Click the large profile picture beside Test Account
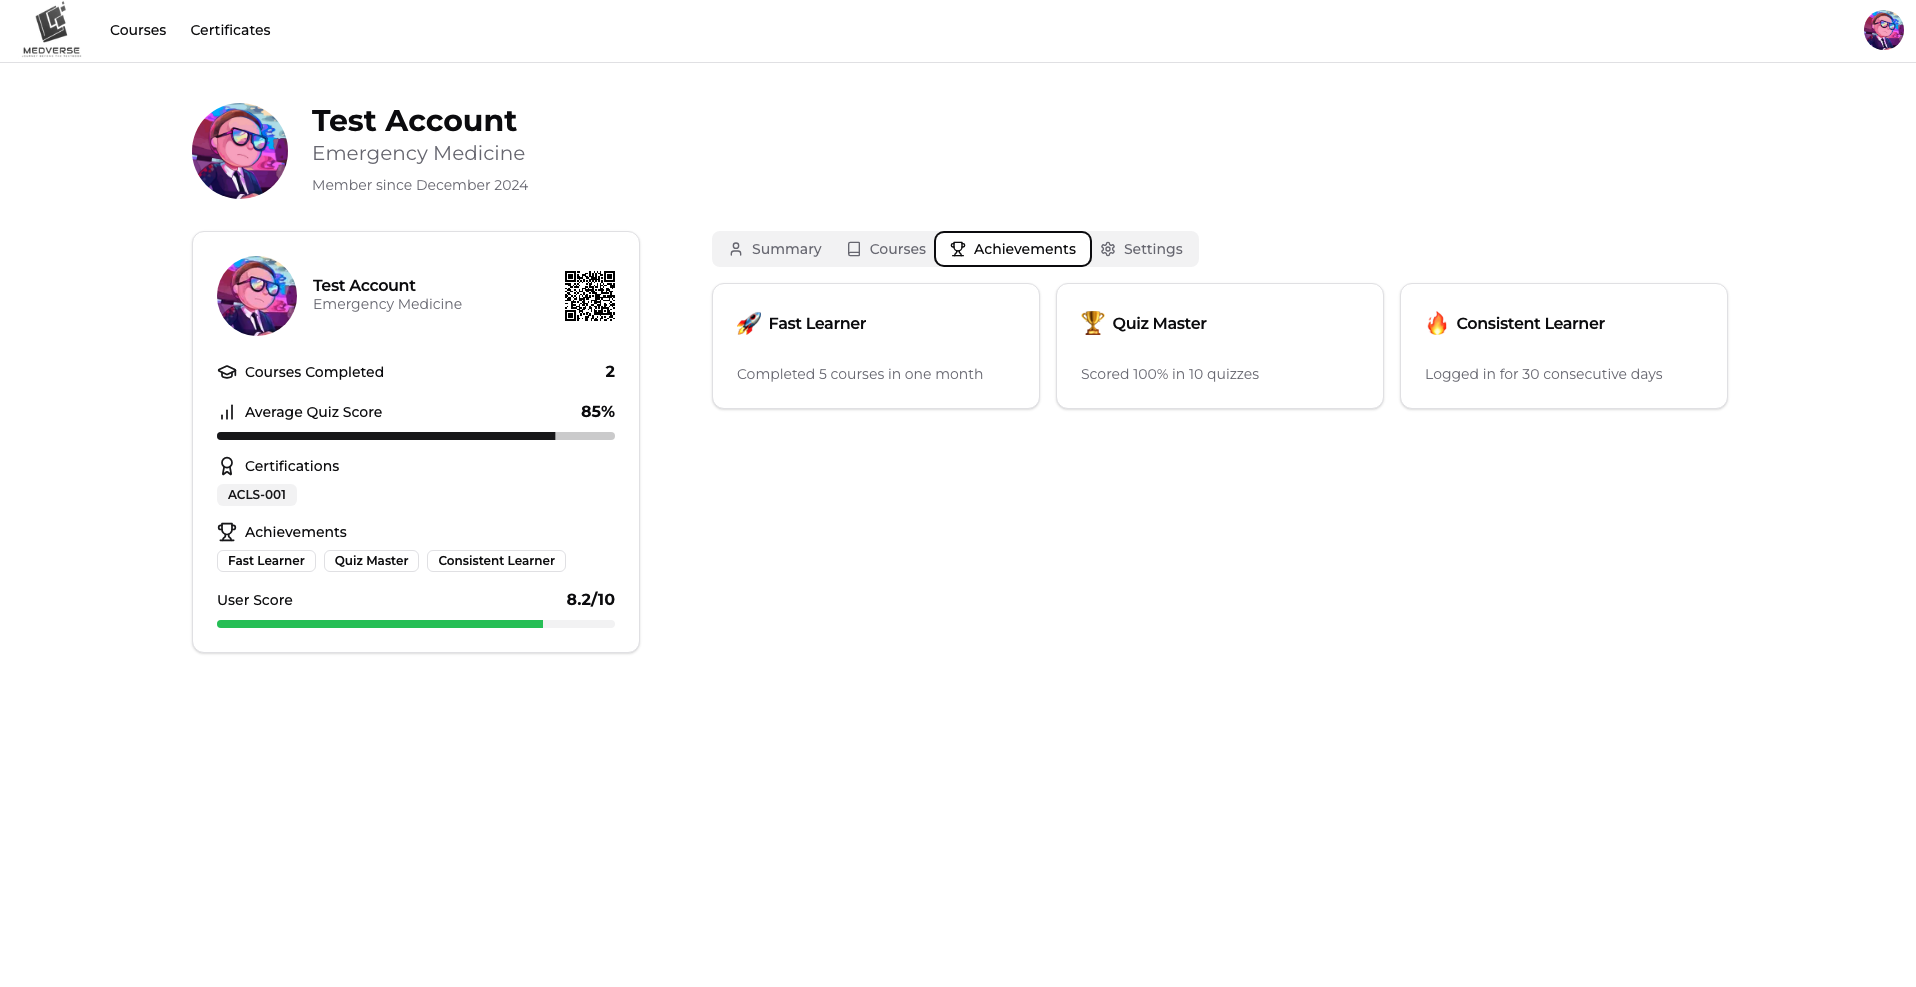Screen dimensions: 1916x987 pyautogui.click(x=240, y=151)
